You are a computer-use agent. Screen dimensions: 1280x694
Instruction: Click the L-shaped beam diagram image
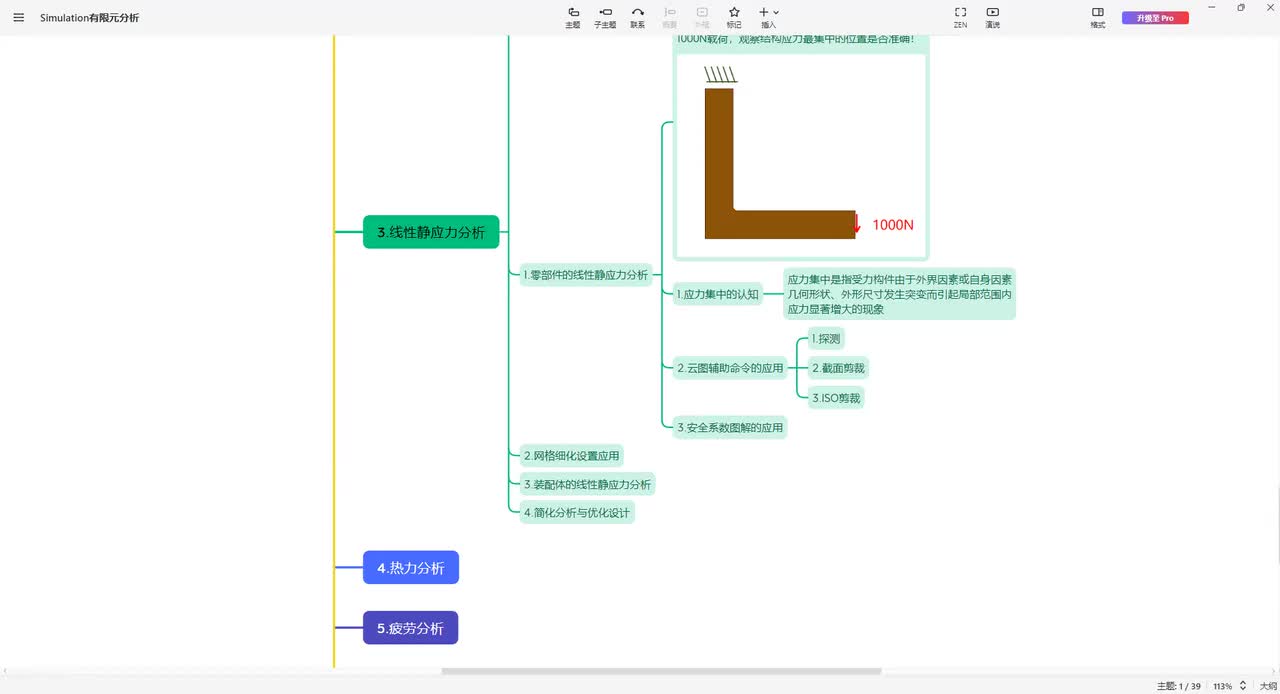(x=800, y=155)
